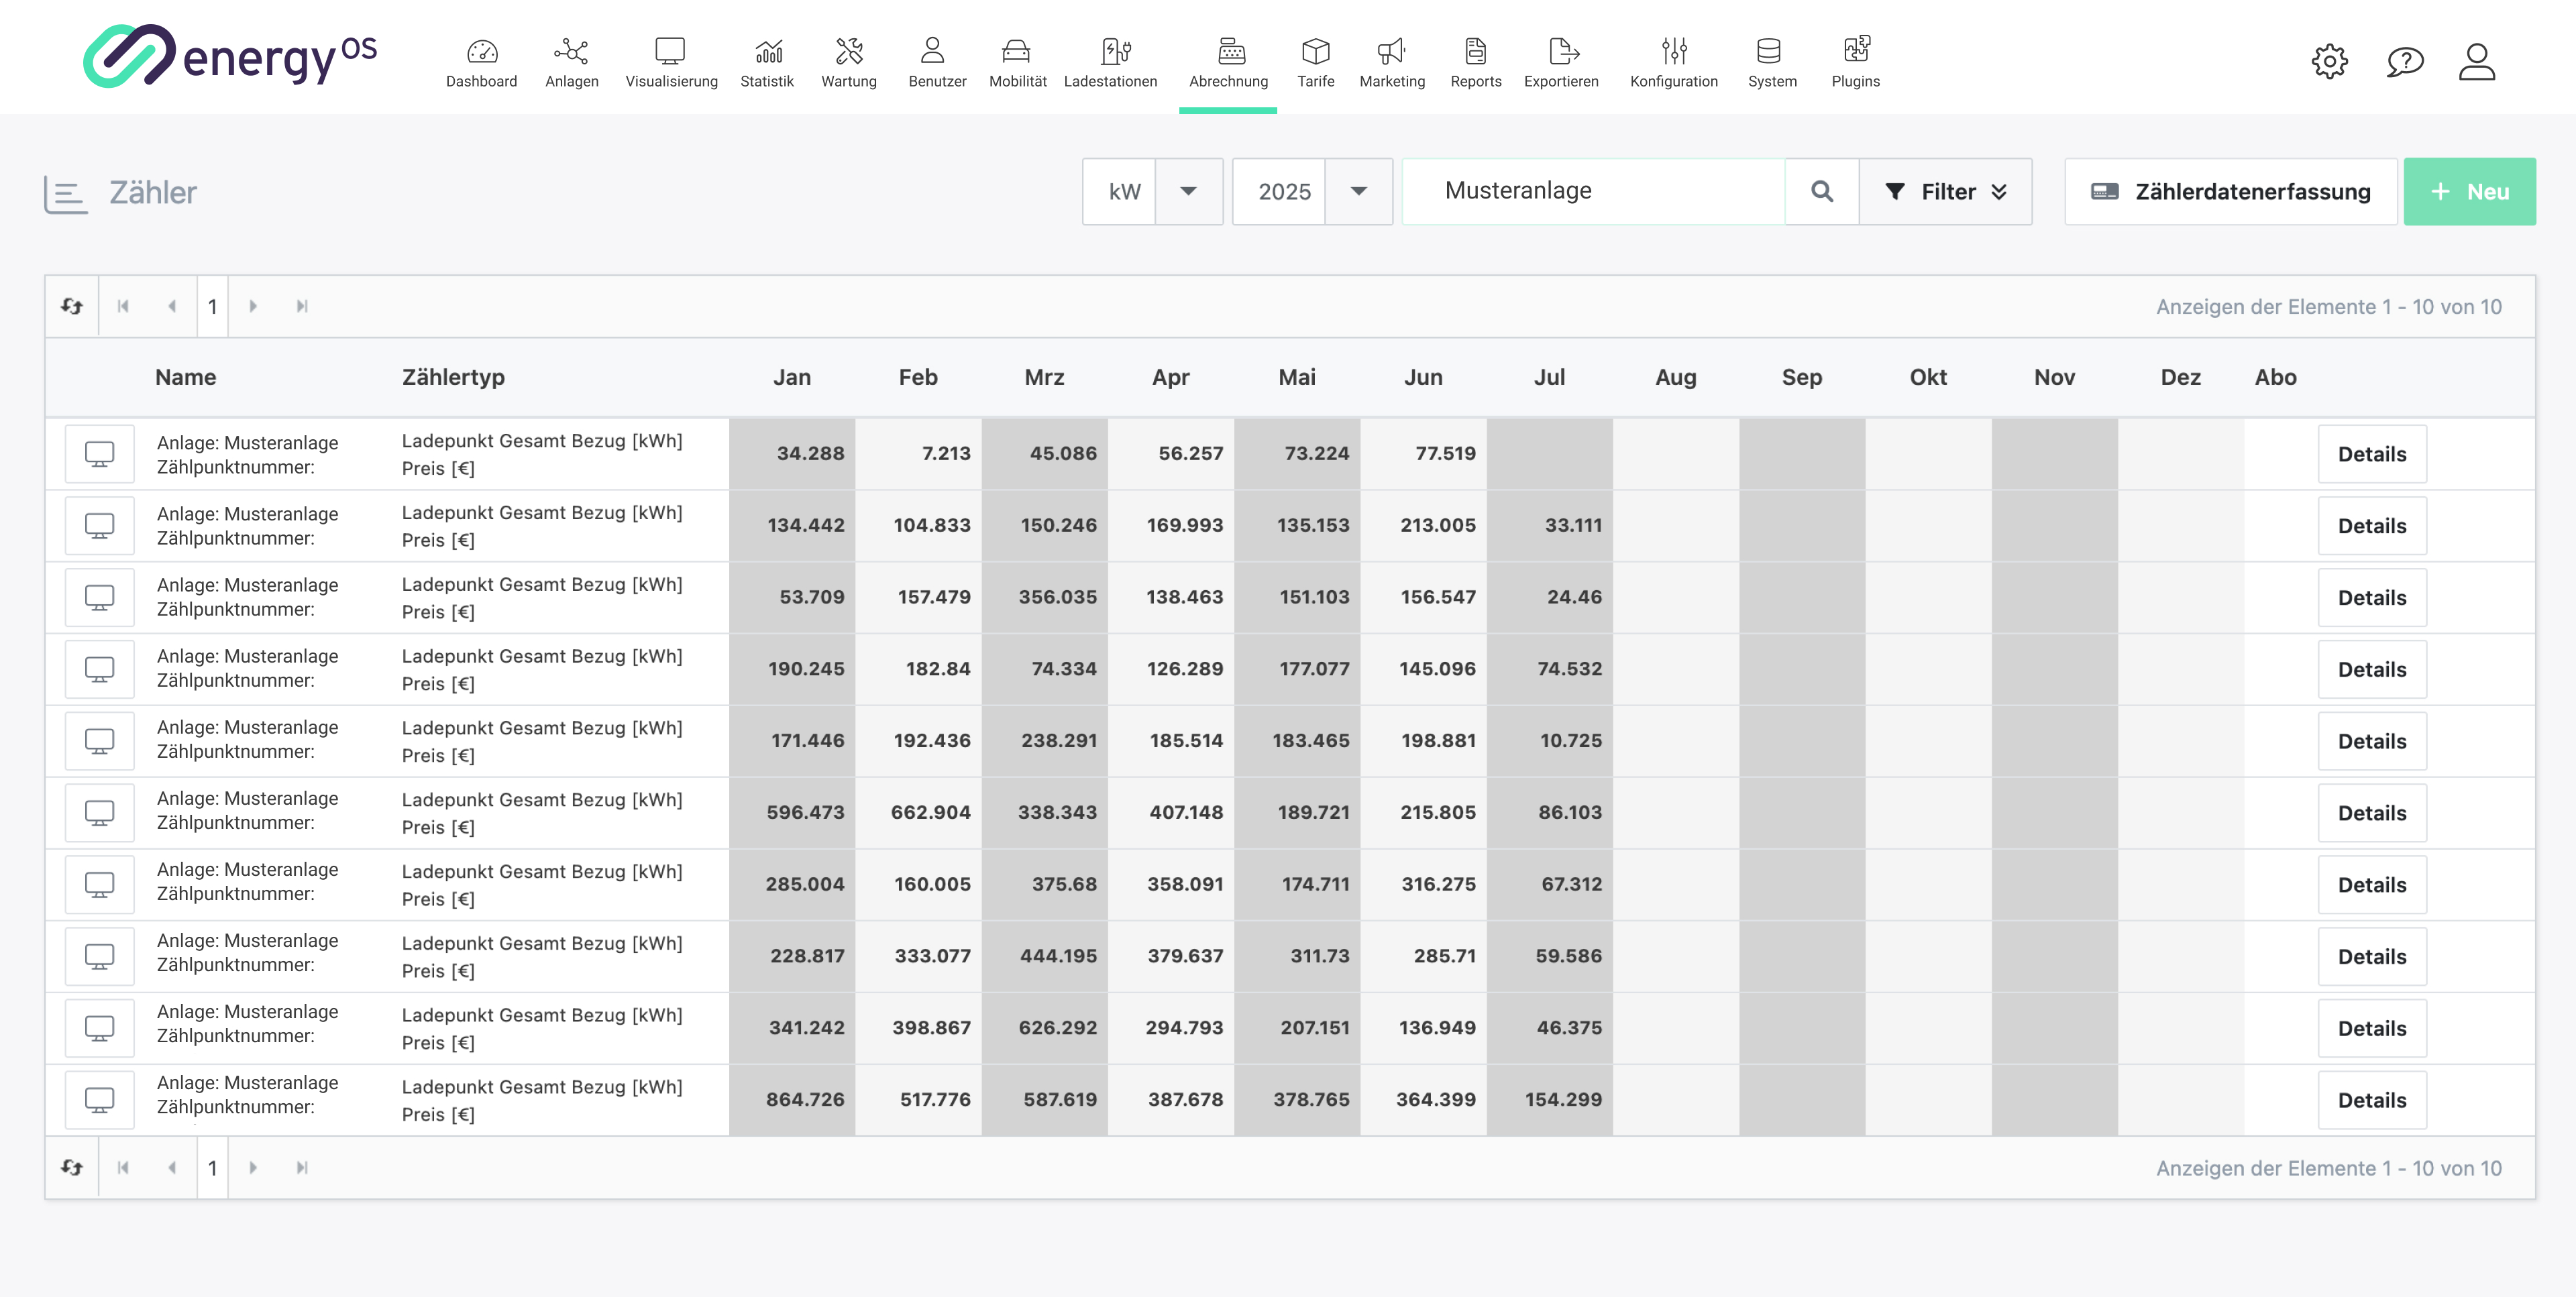Open the 2025 year dropdown

click(x=1358, y=191)
